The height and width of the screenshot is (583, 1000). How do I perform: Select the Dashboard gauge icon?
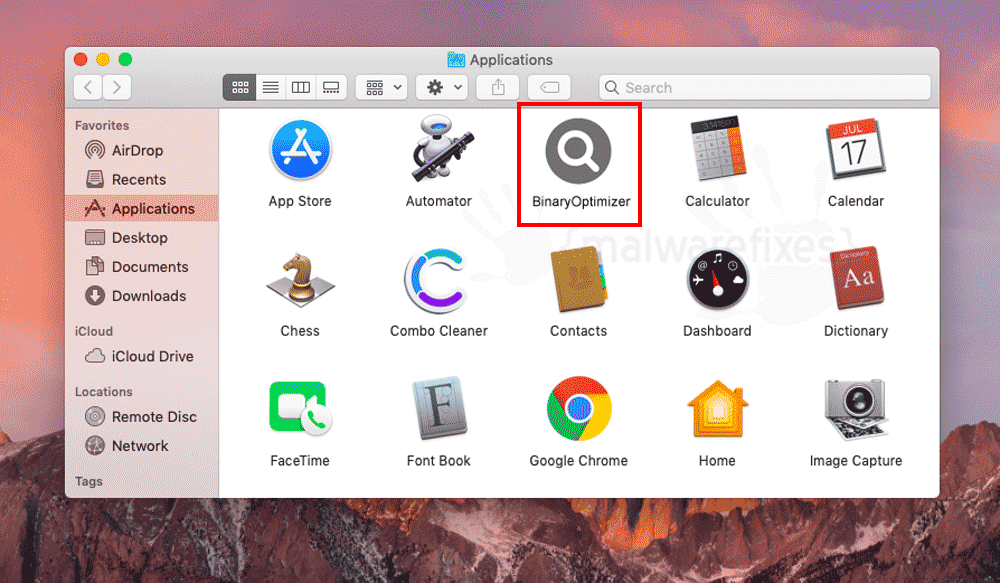point(717,280)
